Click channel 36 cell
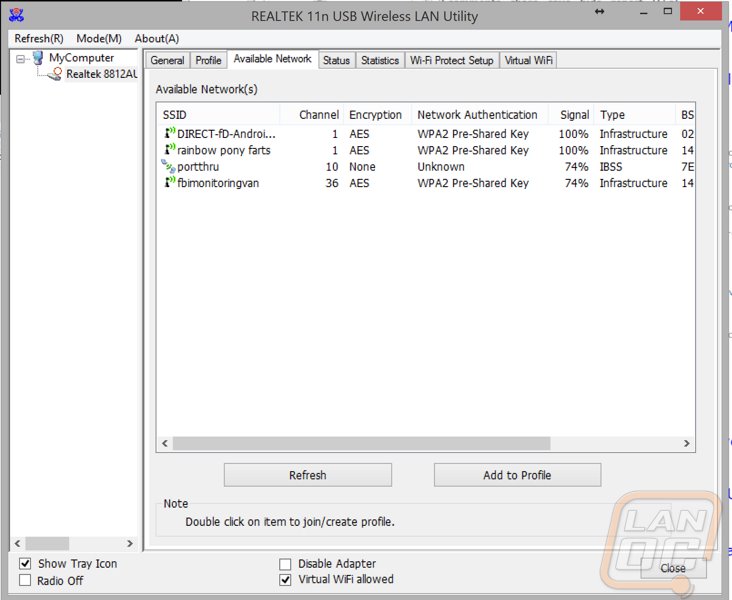This screenshot has height=600, width=732. click(332, 183)
